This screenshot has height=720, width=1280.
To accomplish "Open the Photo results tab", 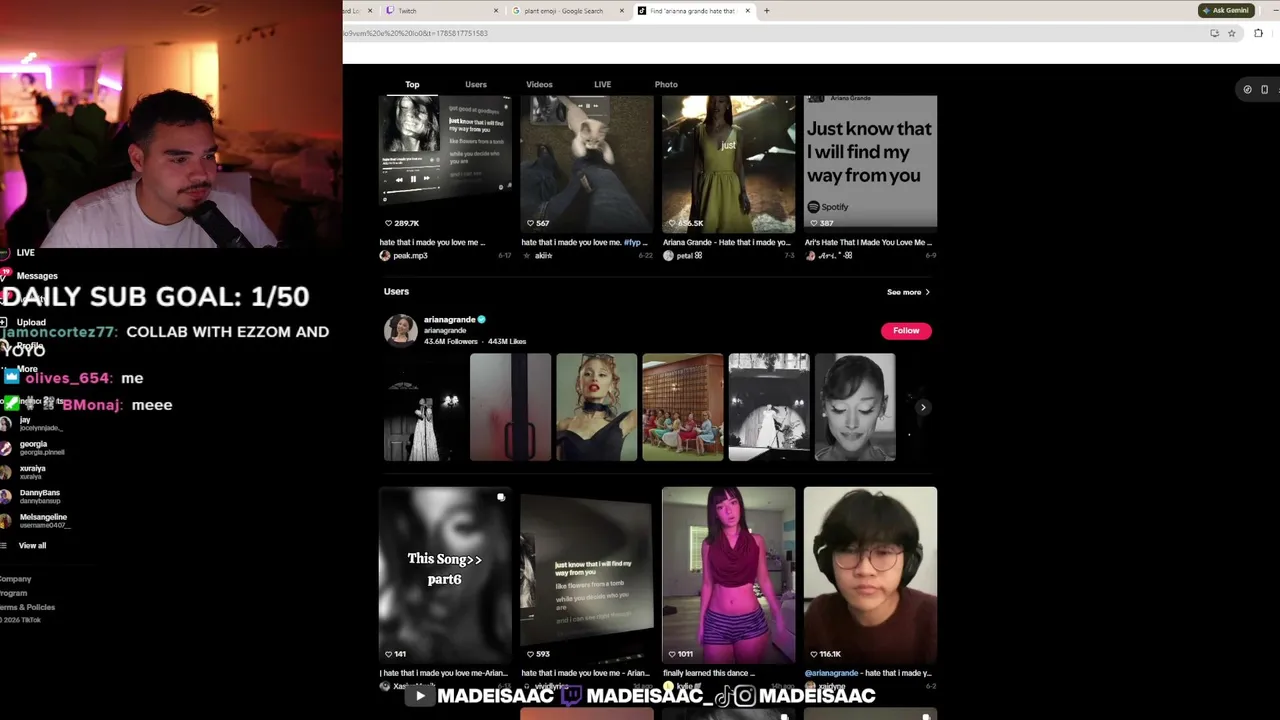I will point(666,85).
